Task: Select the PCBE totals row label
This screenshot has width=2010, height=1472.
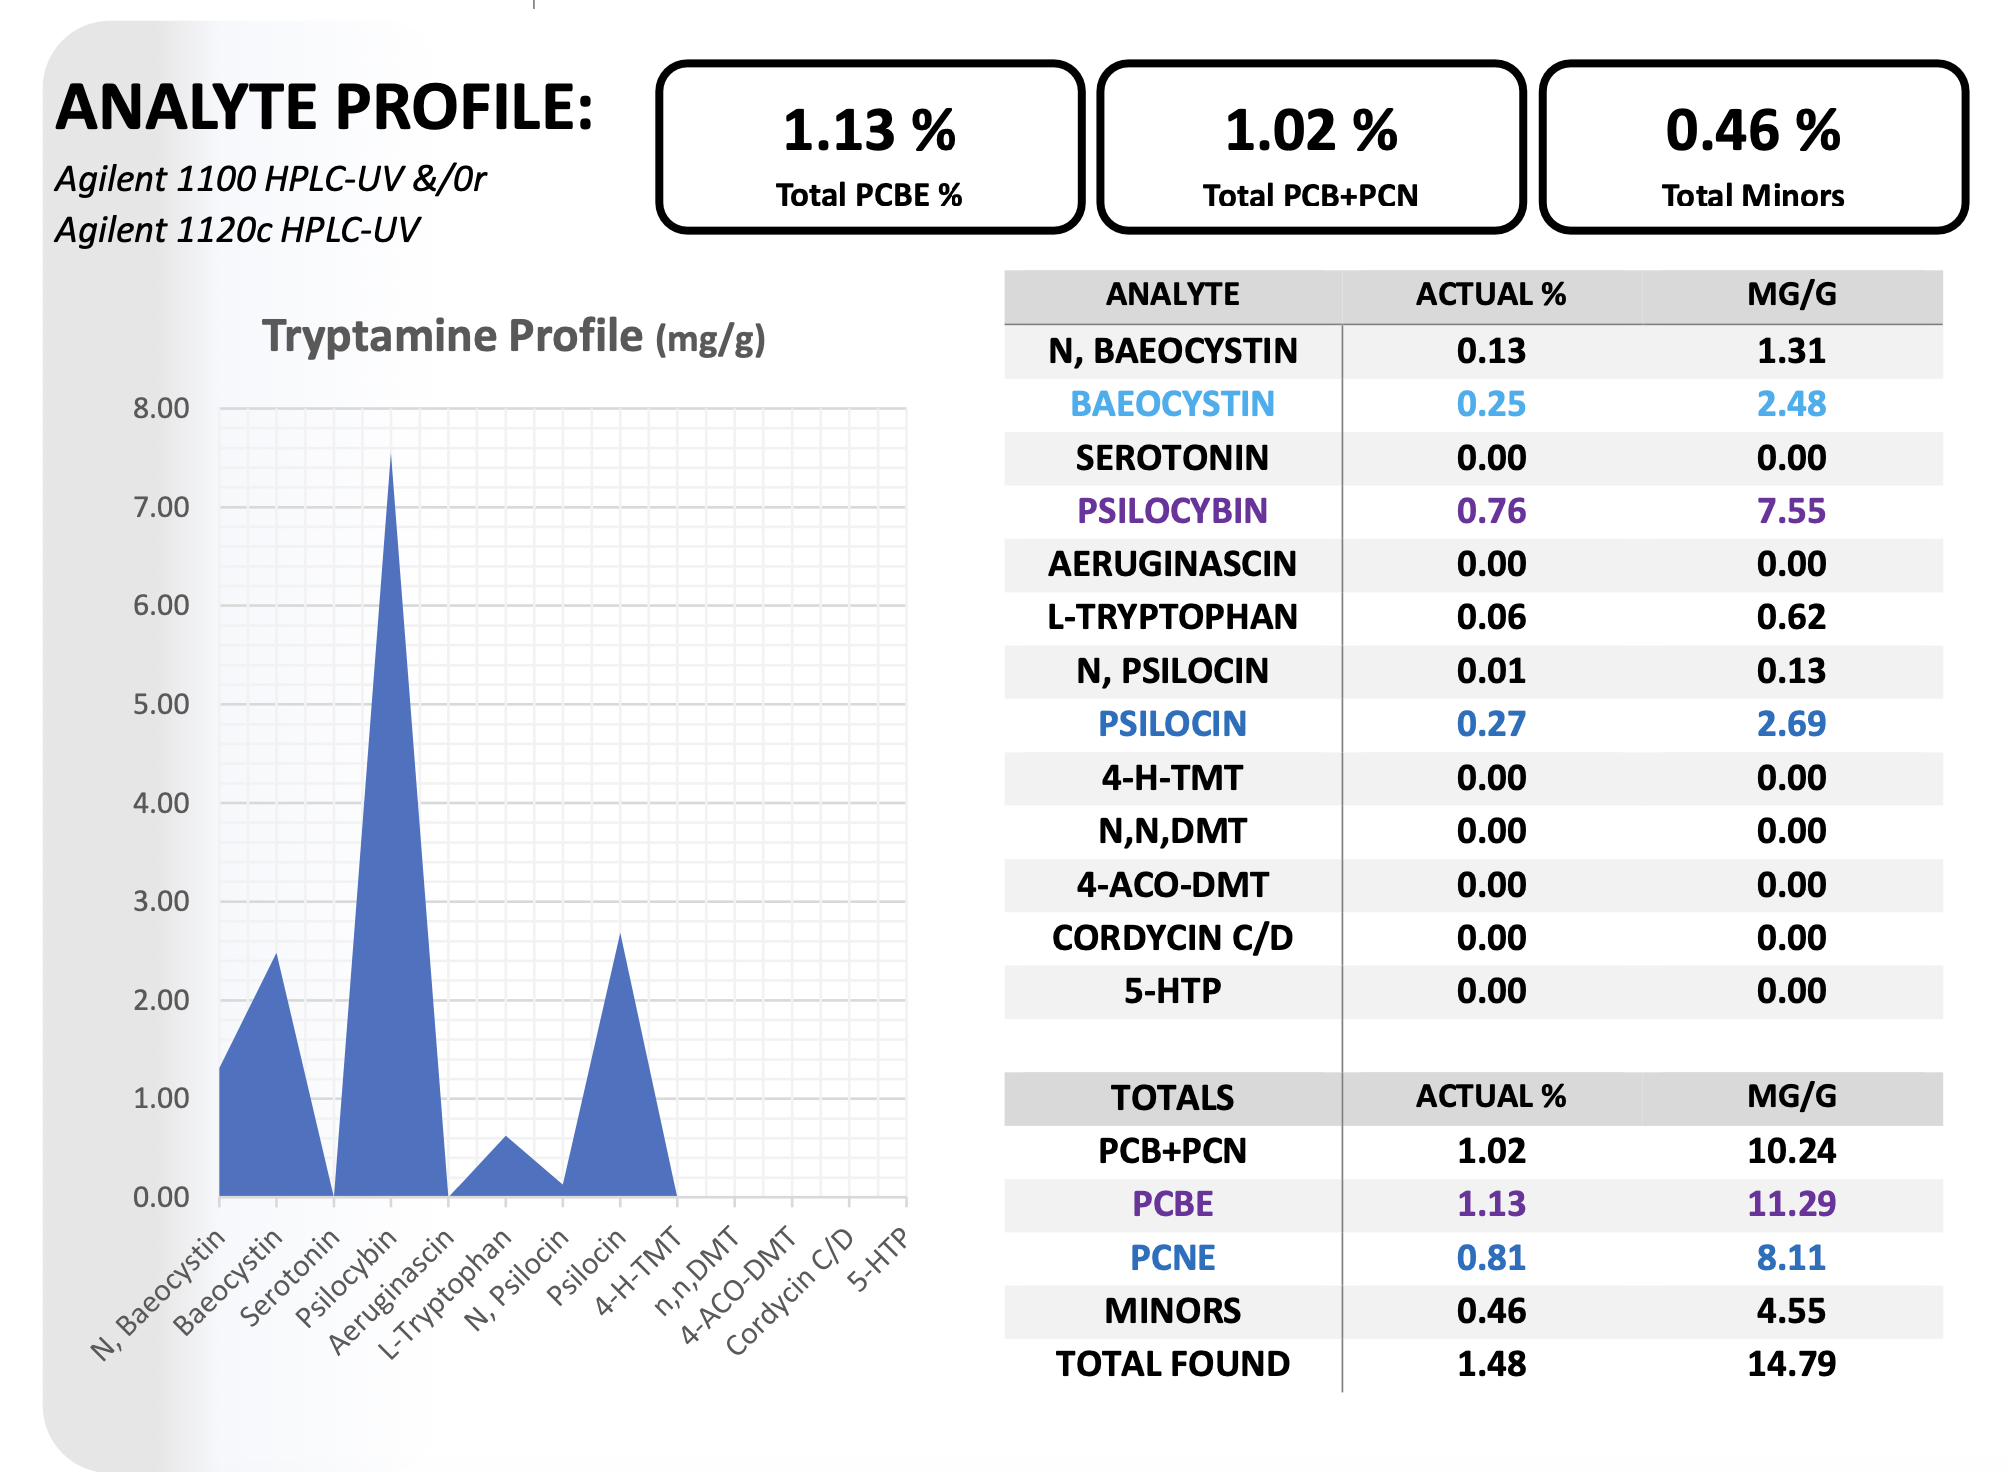Action: coord(1172,1204)
